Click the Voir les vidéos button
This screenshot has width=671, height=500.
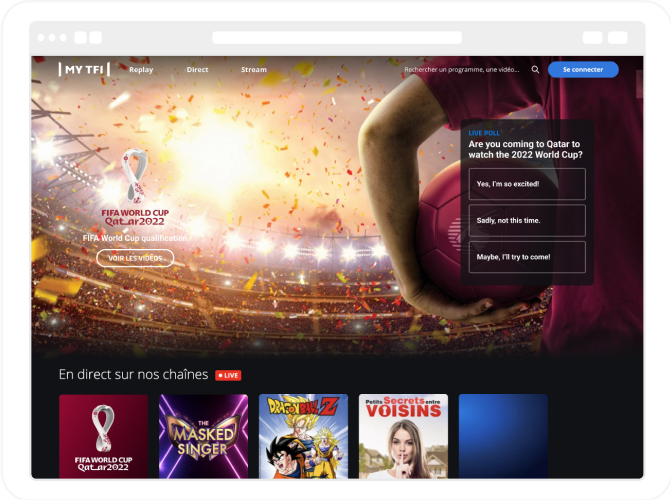tap(135, 258)
